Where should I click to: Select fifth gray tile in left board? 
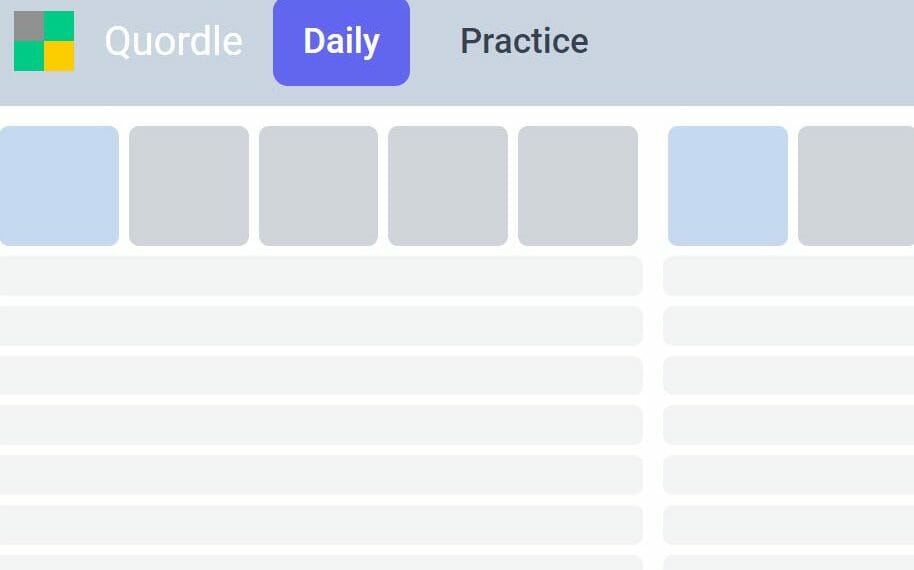click(x=578, y=186)
